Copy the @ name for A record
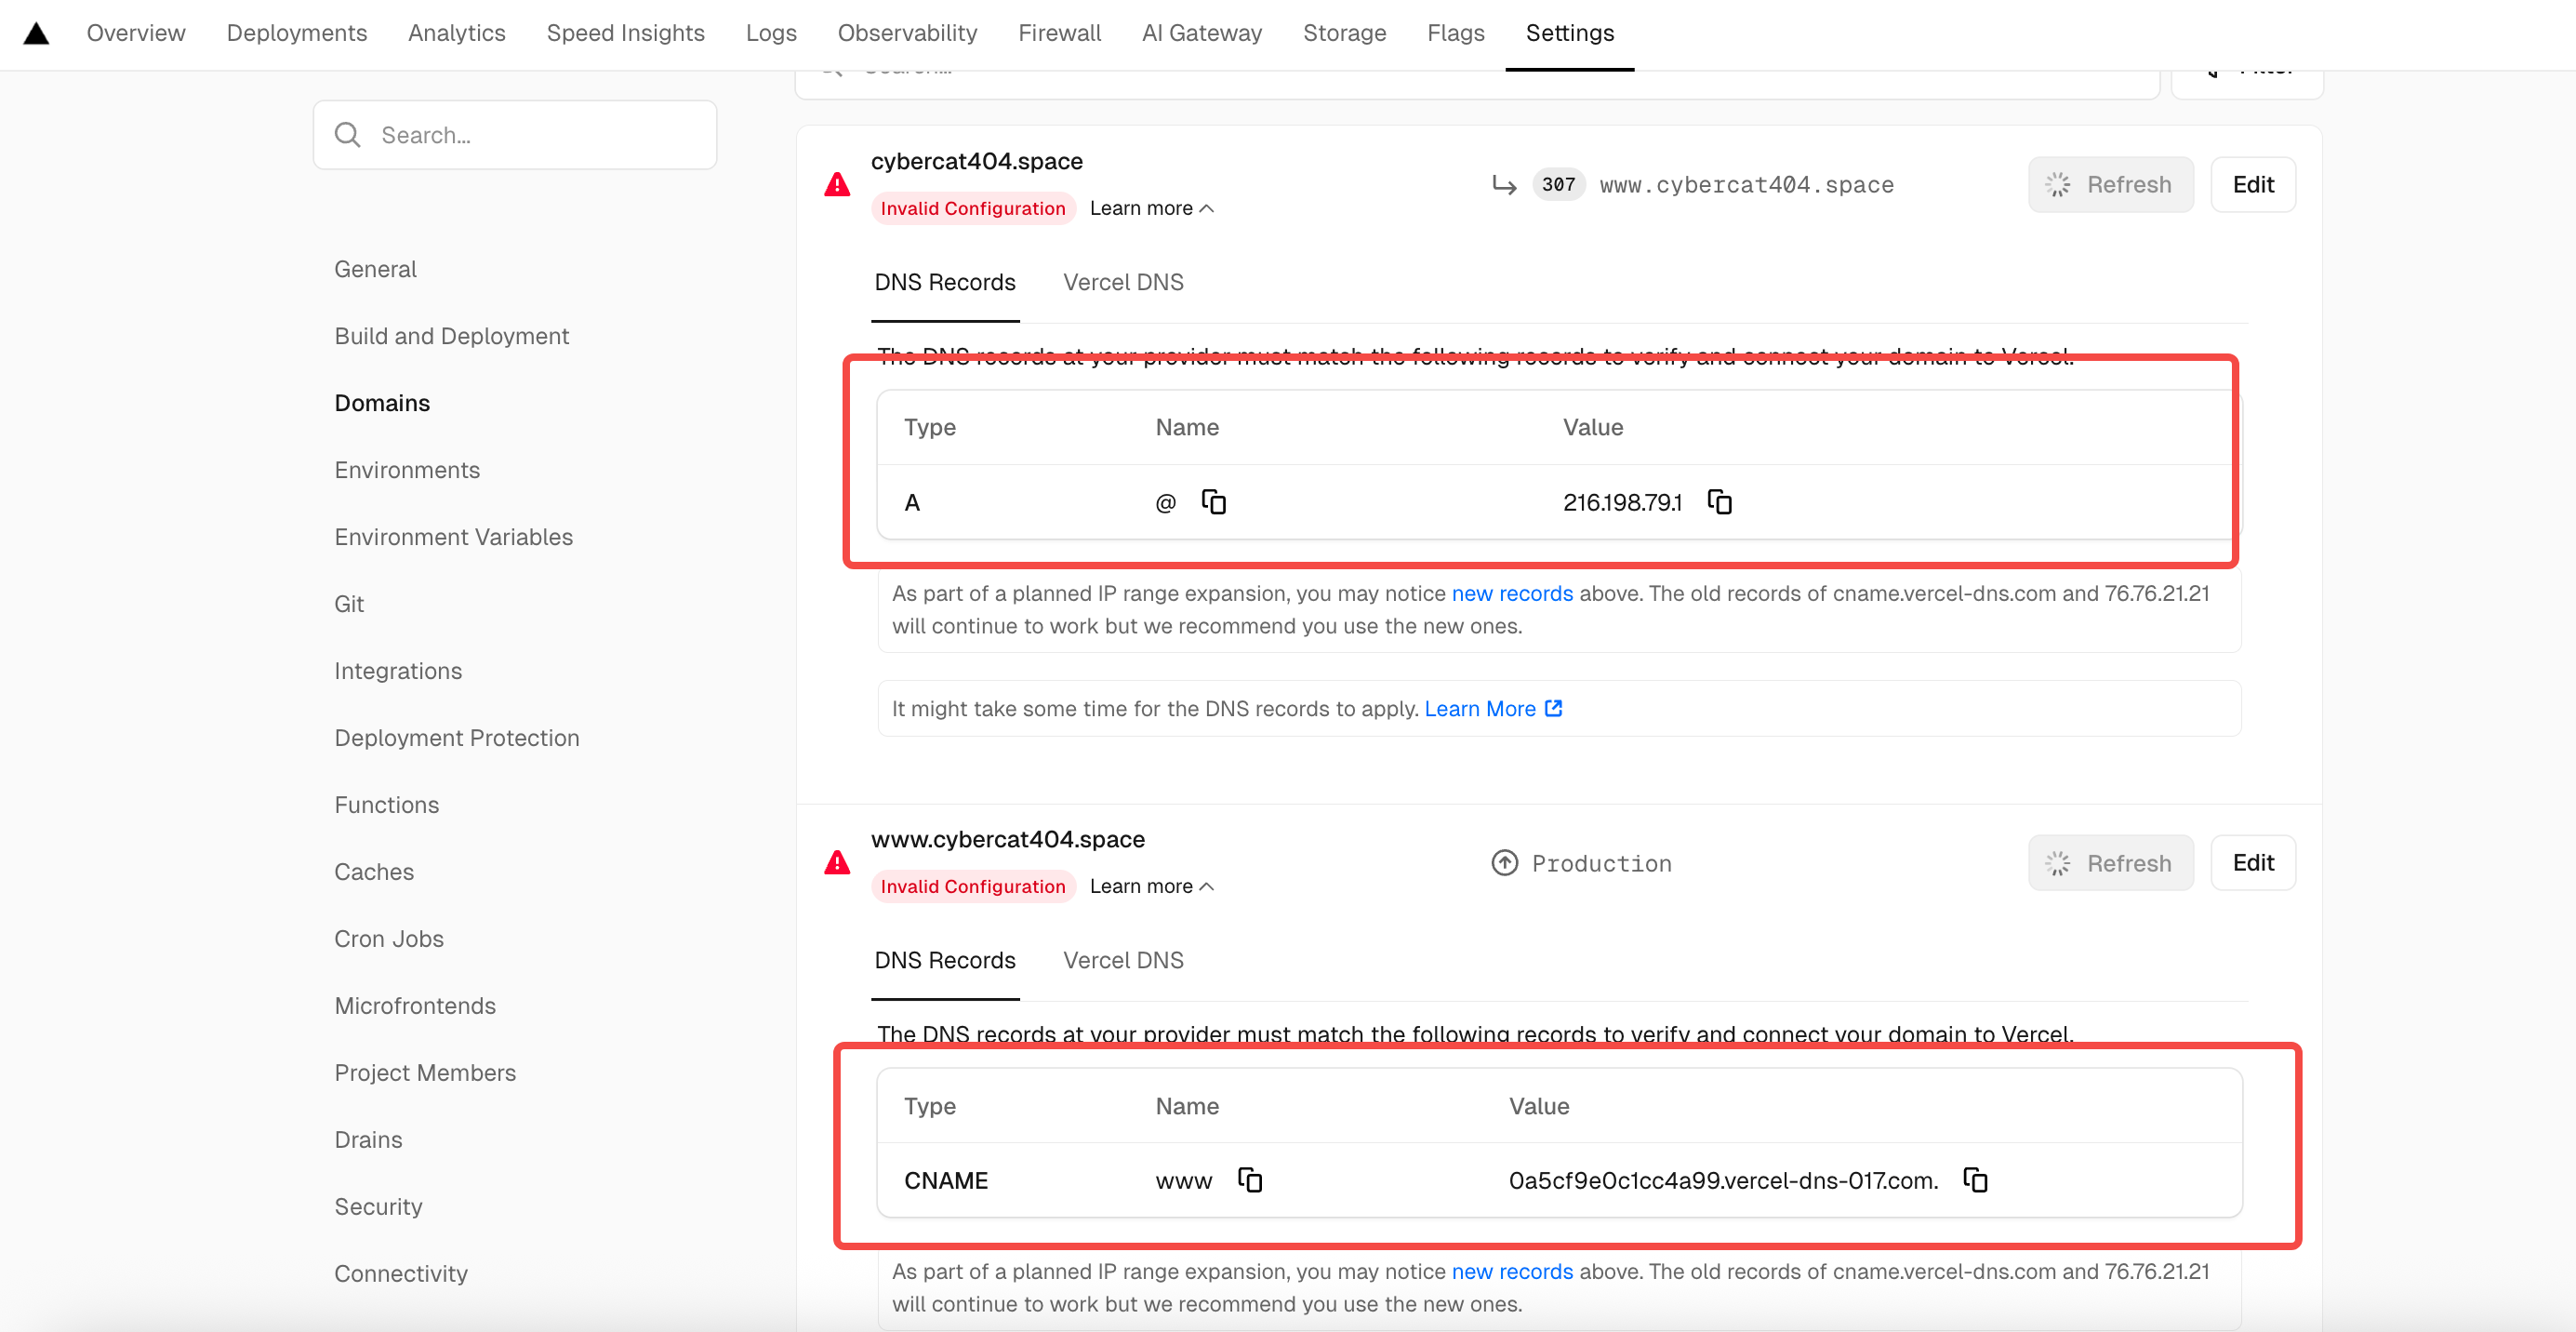 [x=1213, y=502]
